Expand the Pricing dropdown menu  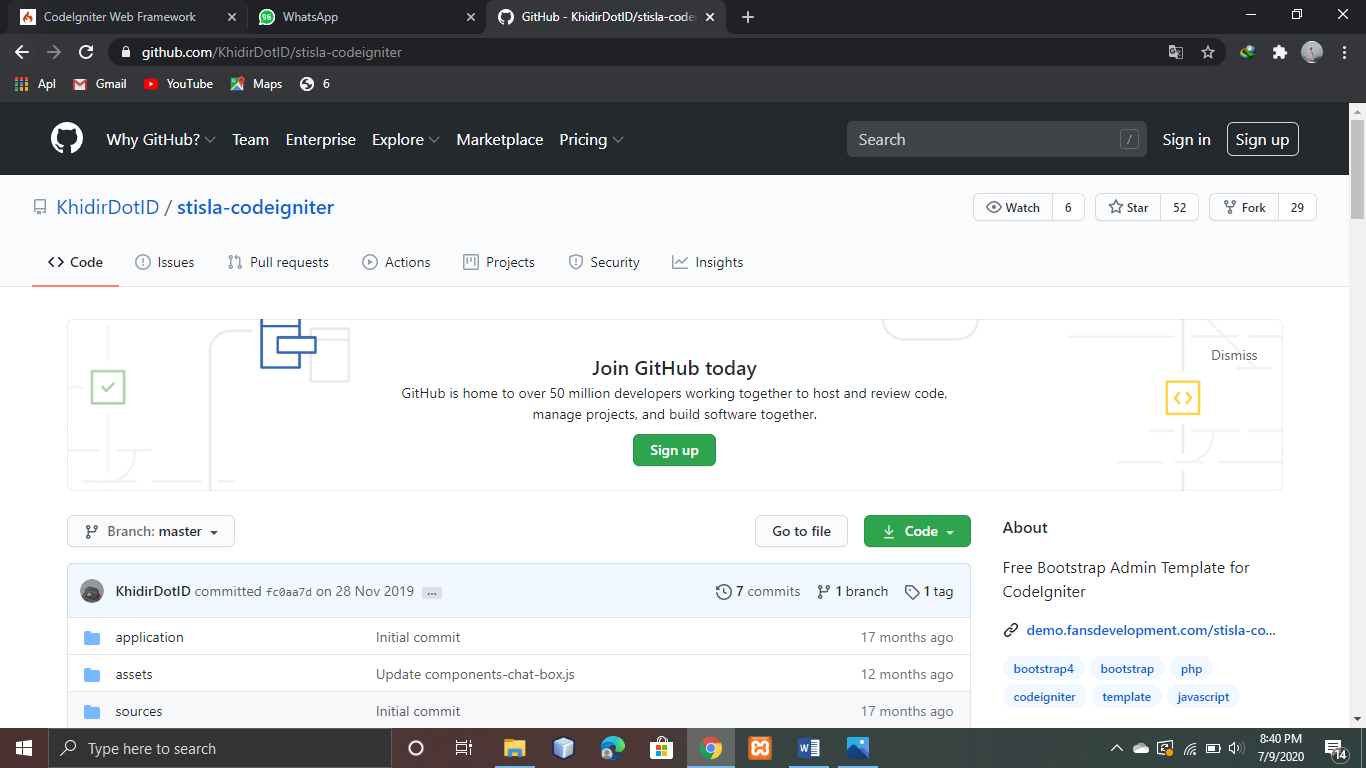point(591,140)
